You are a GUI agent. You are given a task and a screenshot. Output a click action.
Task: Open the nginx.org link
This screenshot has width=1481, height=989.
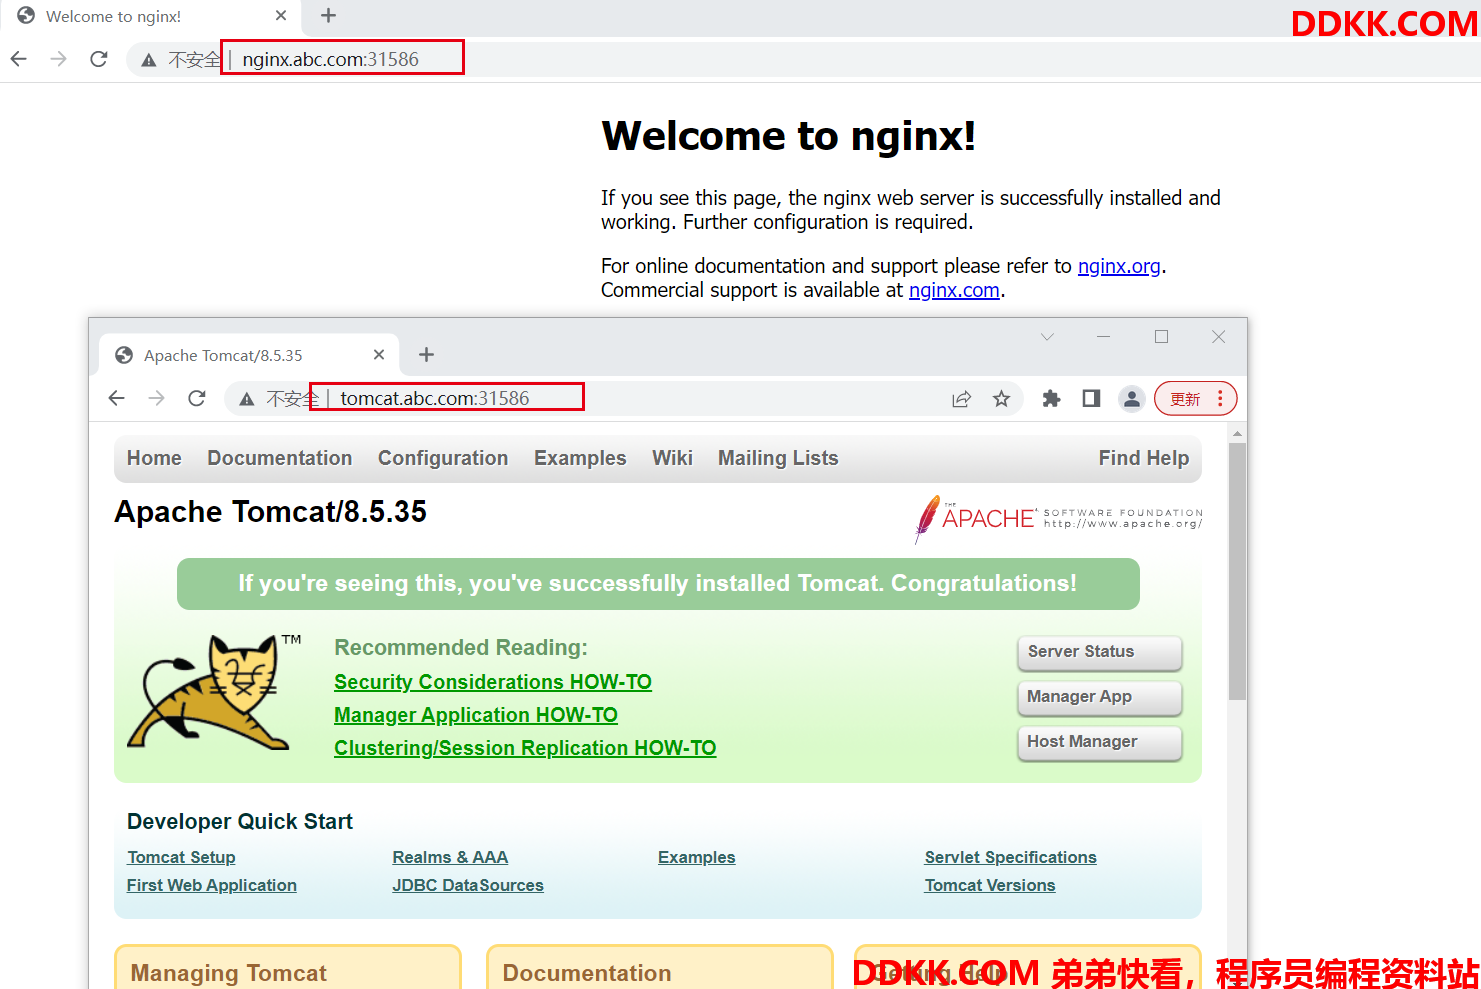click(1119, 266)
